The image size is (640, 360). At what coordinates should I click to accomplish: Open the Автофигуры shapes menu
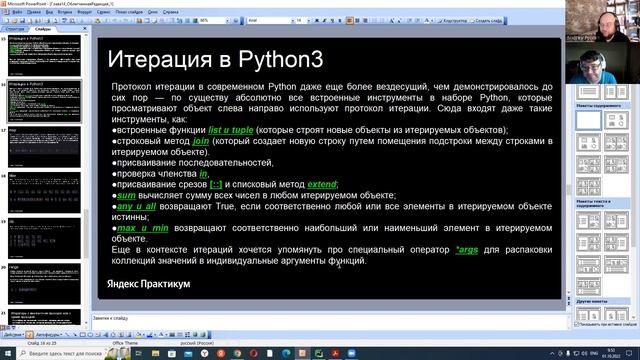pyautogui.click(x=49, y=335)
